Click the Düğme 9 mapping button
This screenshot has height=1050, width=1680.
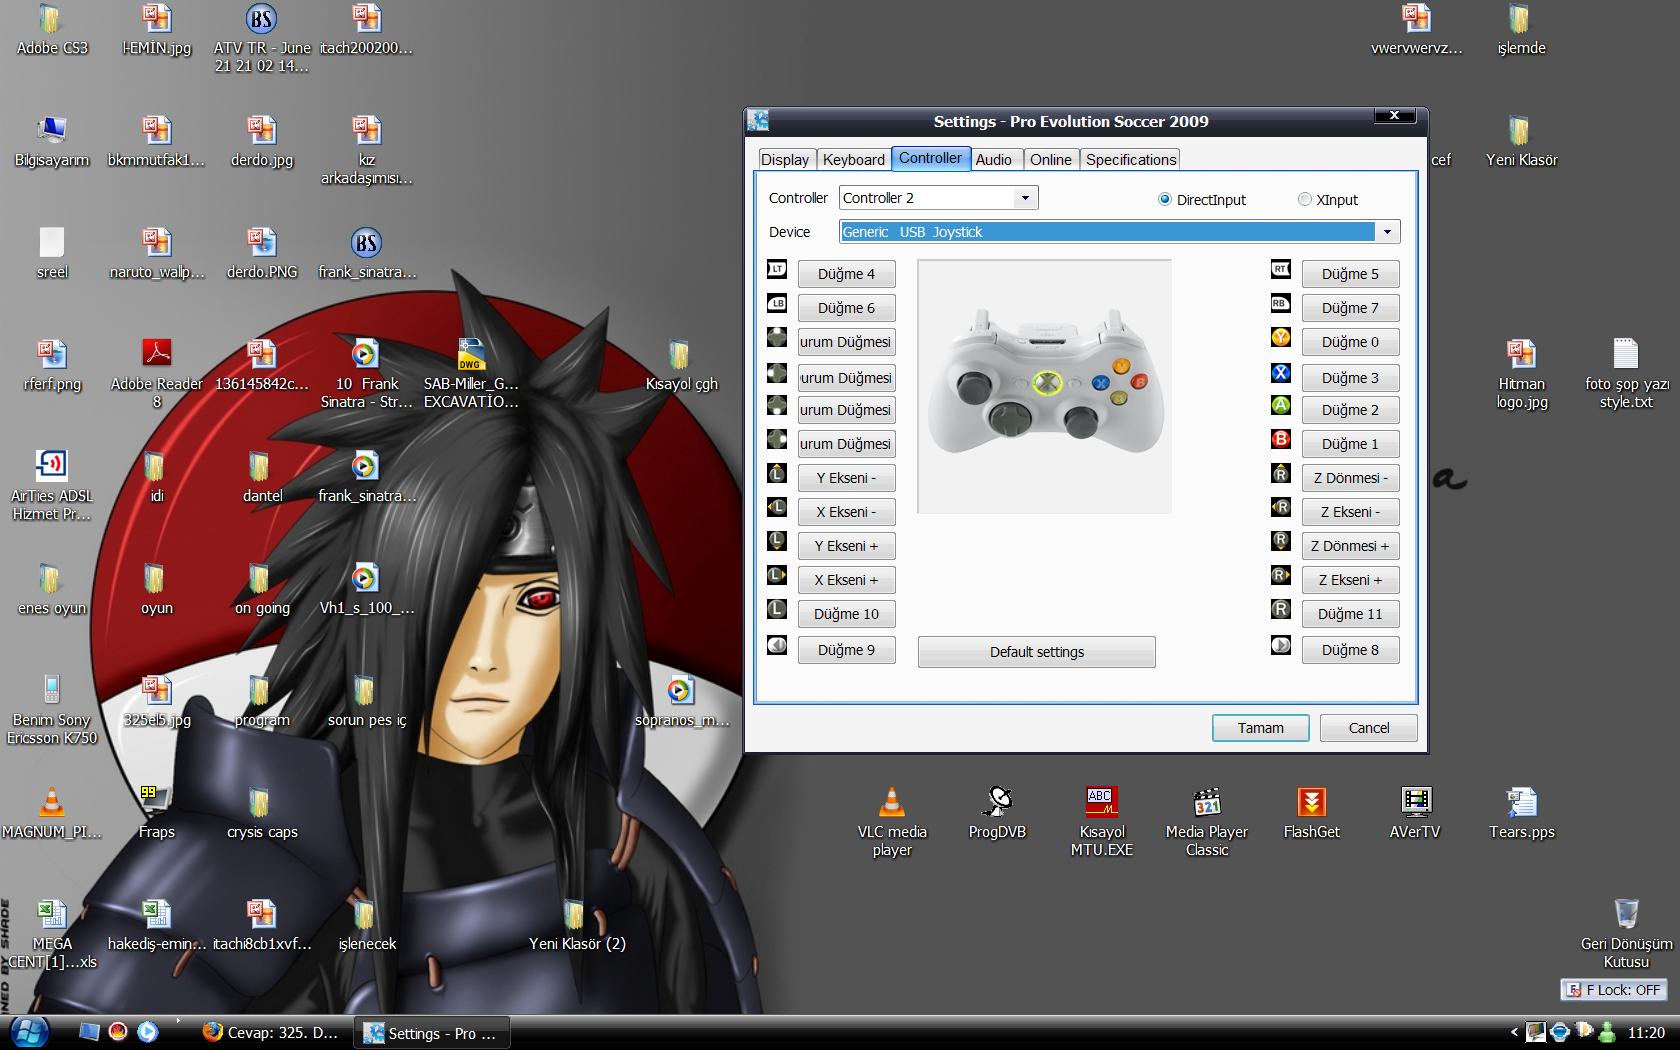pyautogui.click(x=846, y=650)
